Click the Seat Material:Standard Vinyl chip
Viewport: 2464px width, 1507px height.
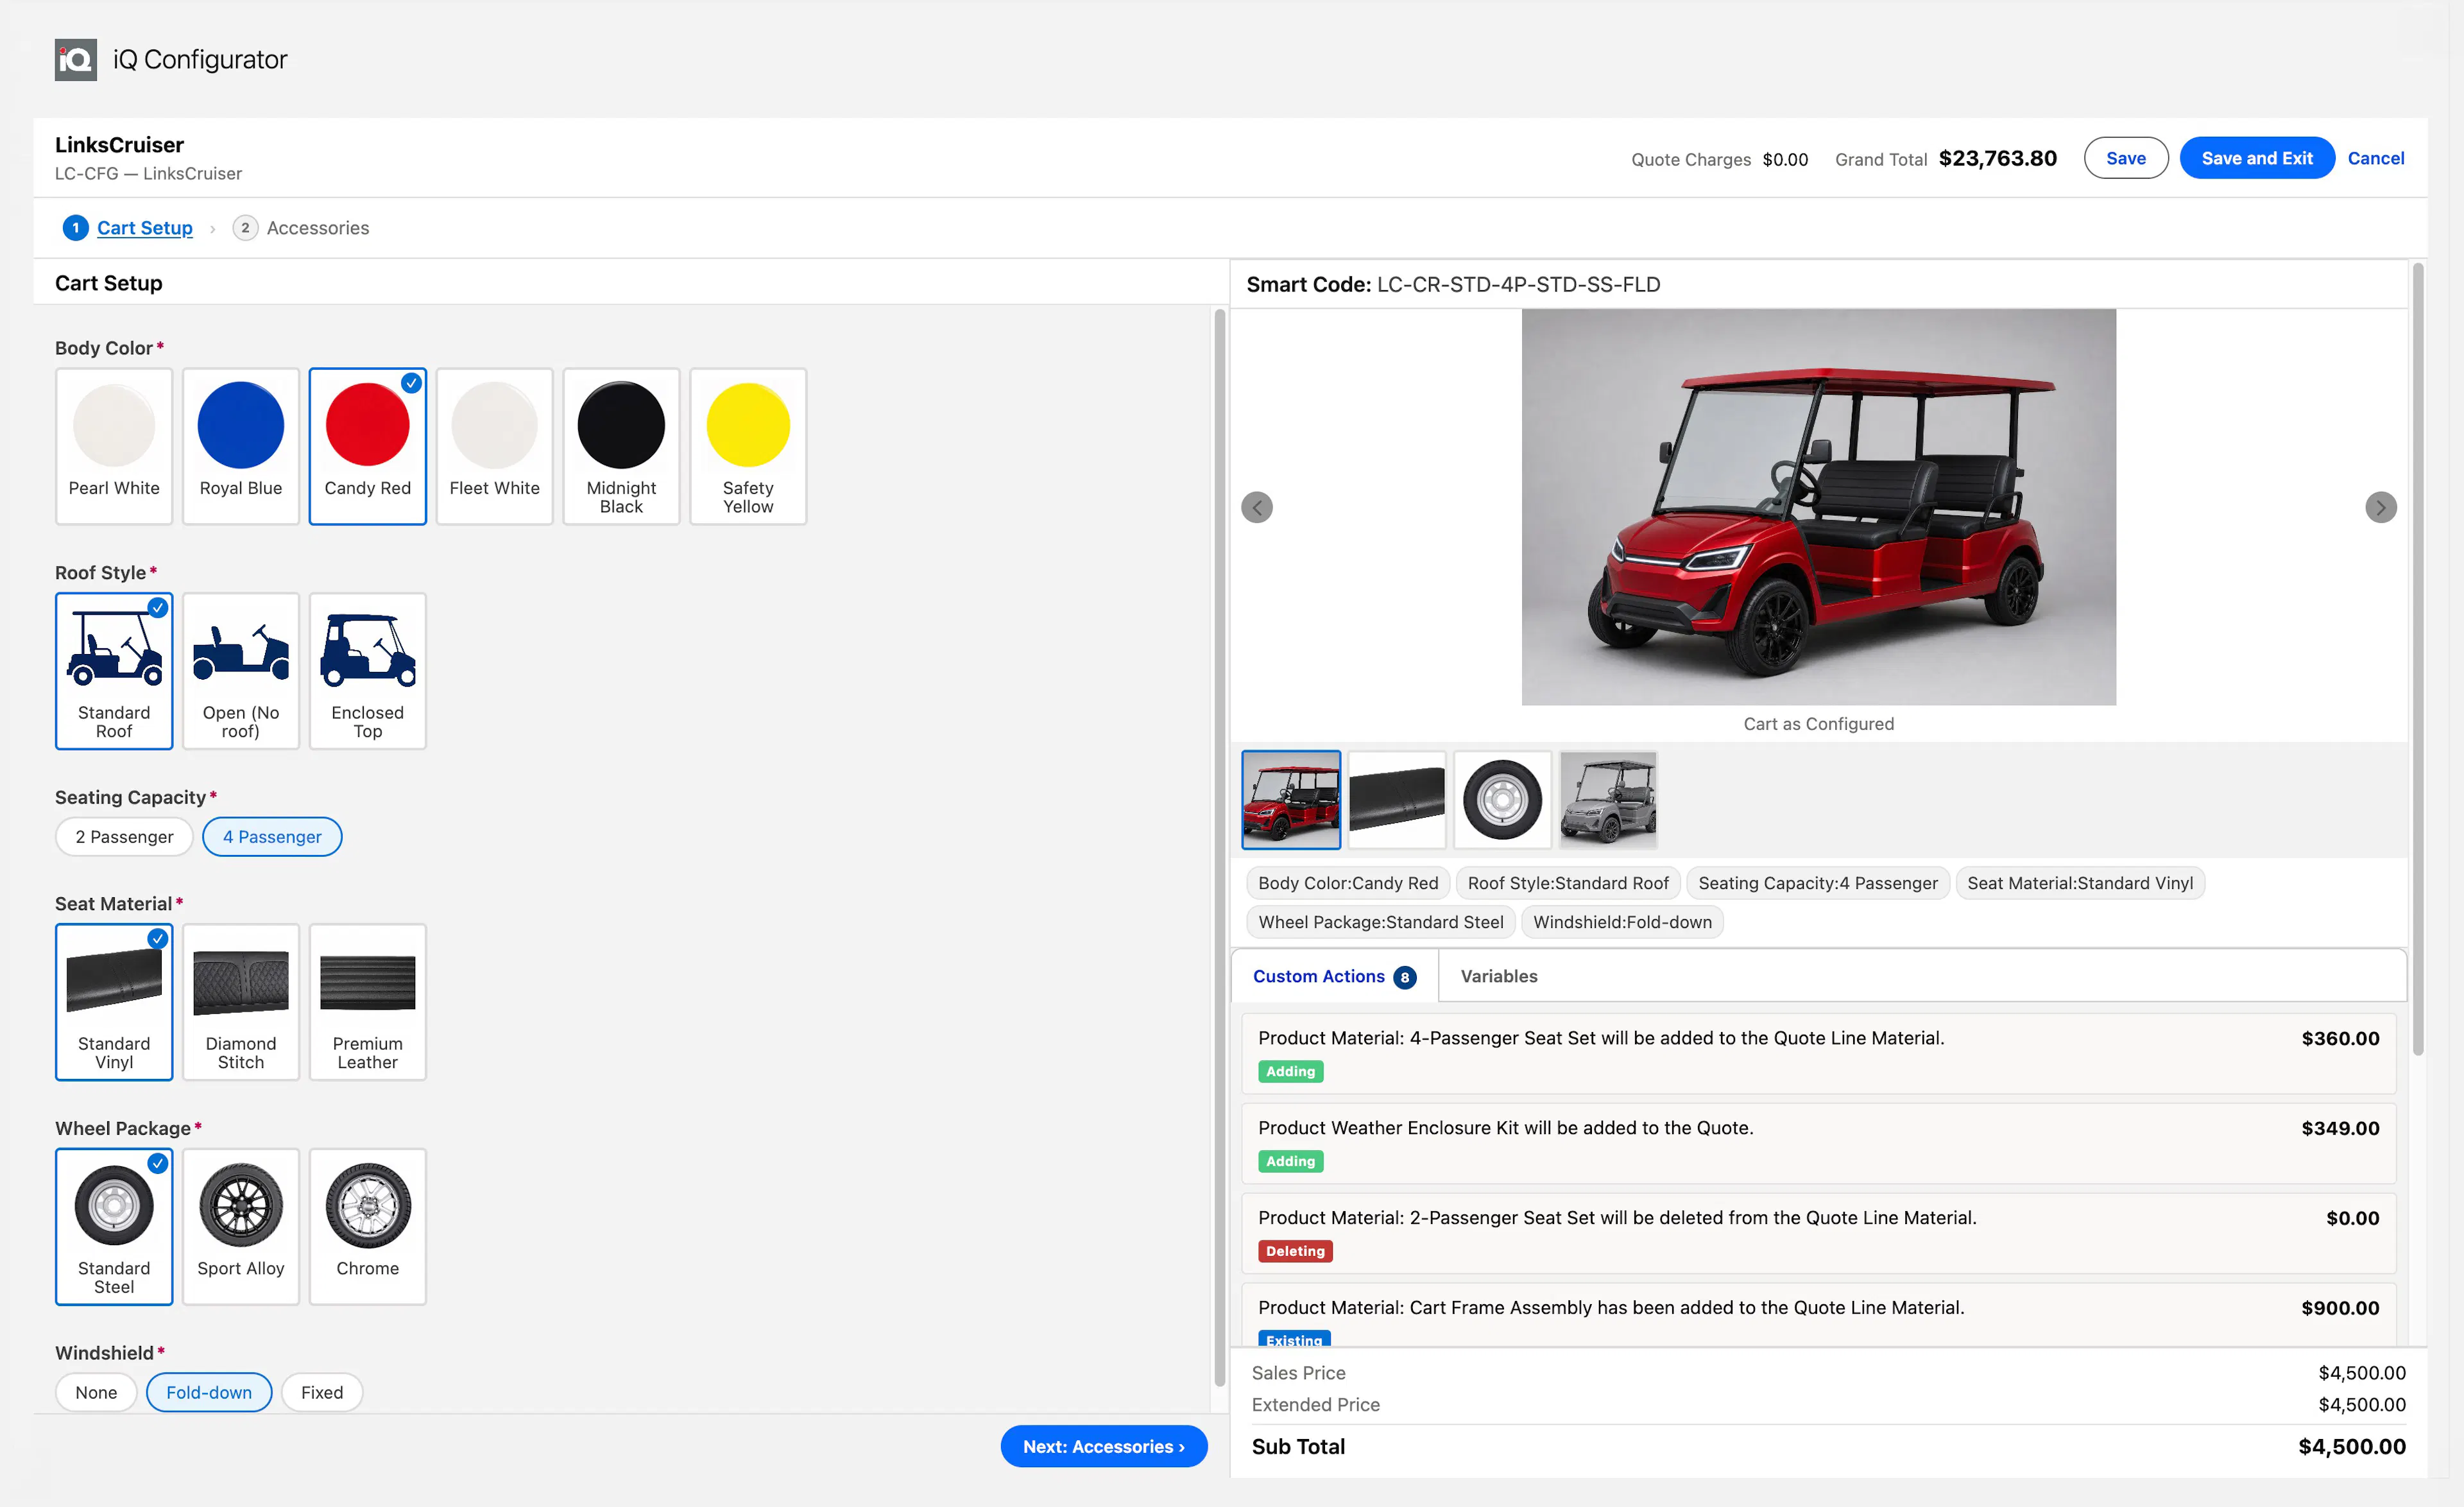(2080, 883)
